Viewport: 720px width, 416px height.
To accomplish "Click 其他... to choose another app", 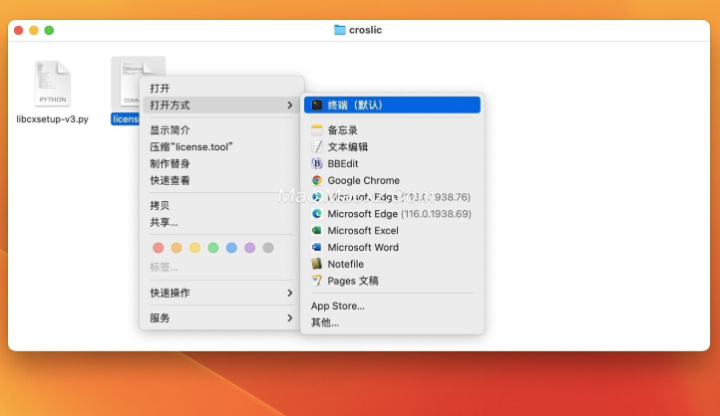I will [325, 323].
